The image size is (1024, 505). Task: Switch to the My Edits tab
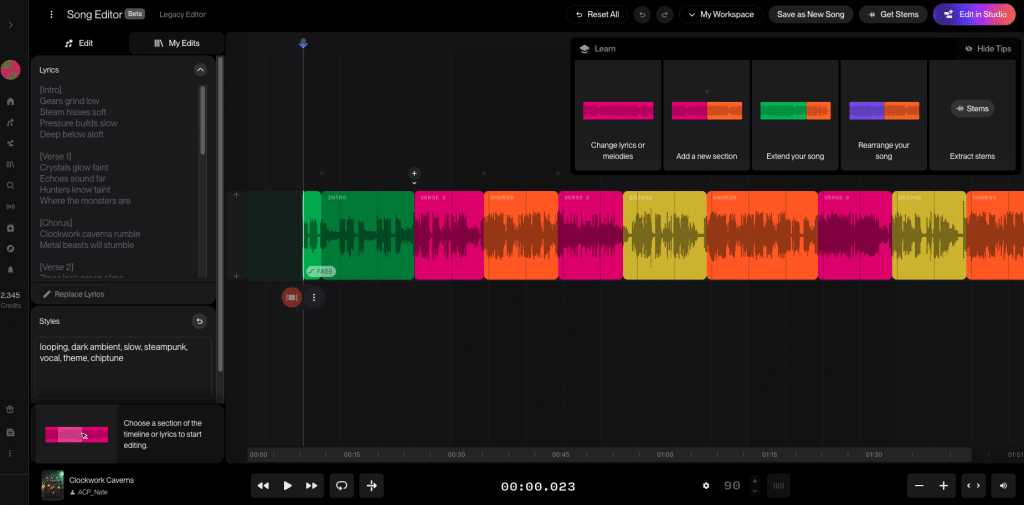click(174, 43)
